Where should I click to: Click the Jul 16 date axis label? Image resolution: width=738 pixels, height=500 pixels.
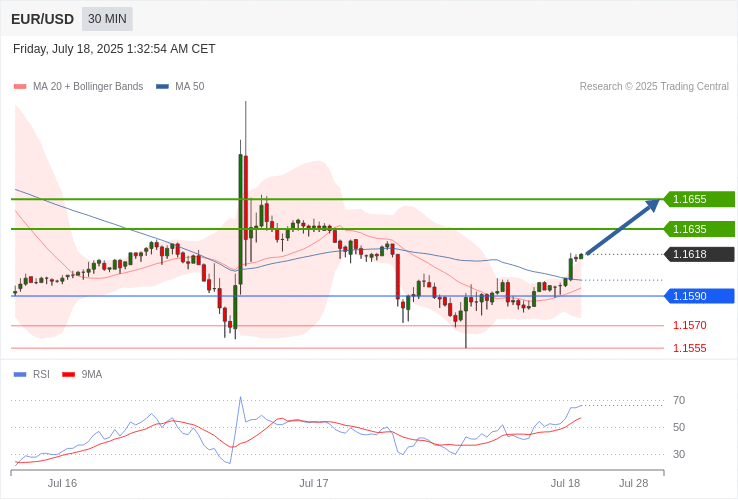click(62, 484)
